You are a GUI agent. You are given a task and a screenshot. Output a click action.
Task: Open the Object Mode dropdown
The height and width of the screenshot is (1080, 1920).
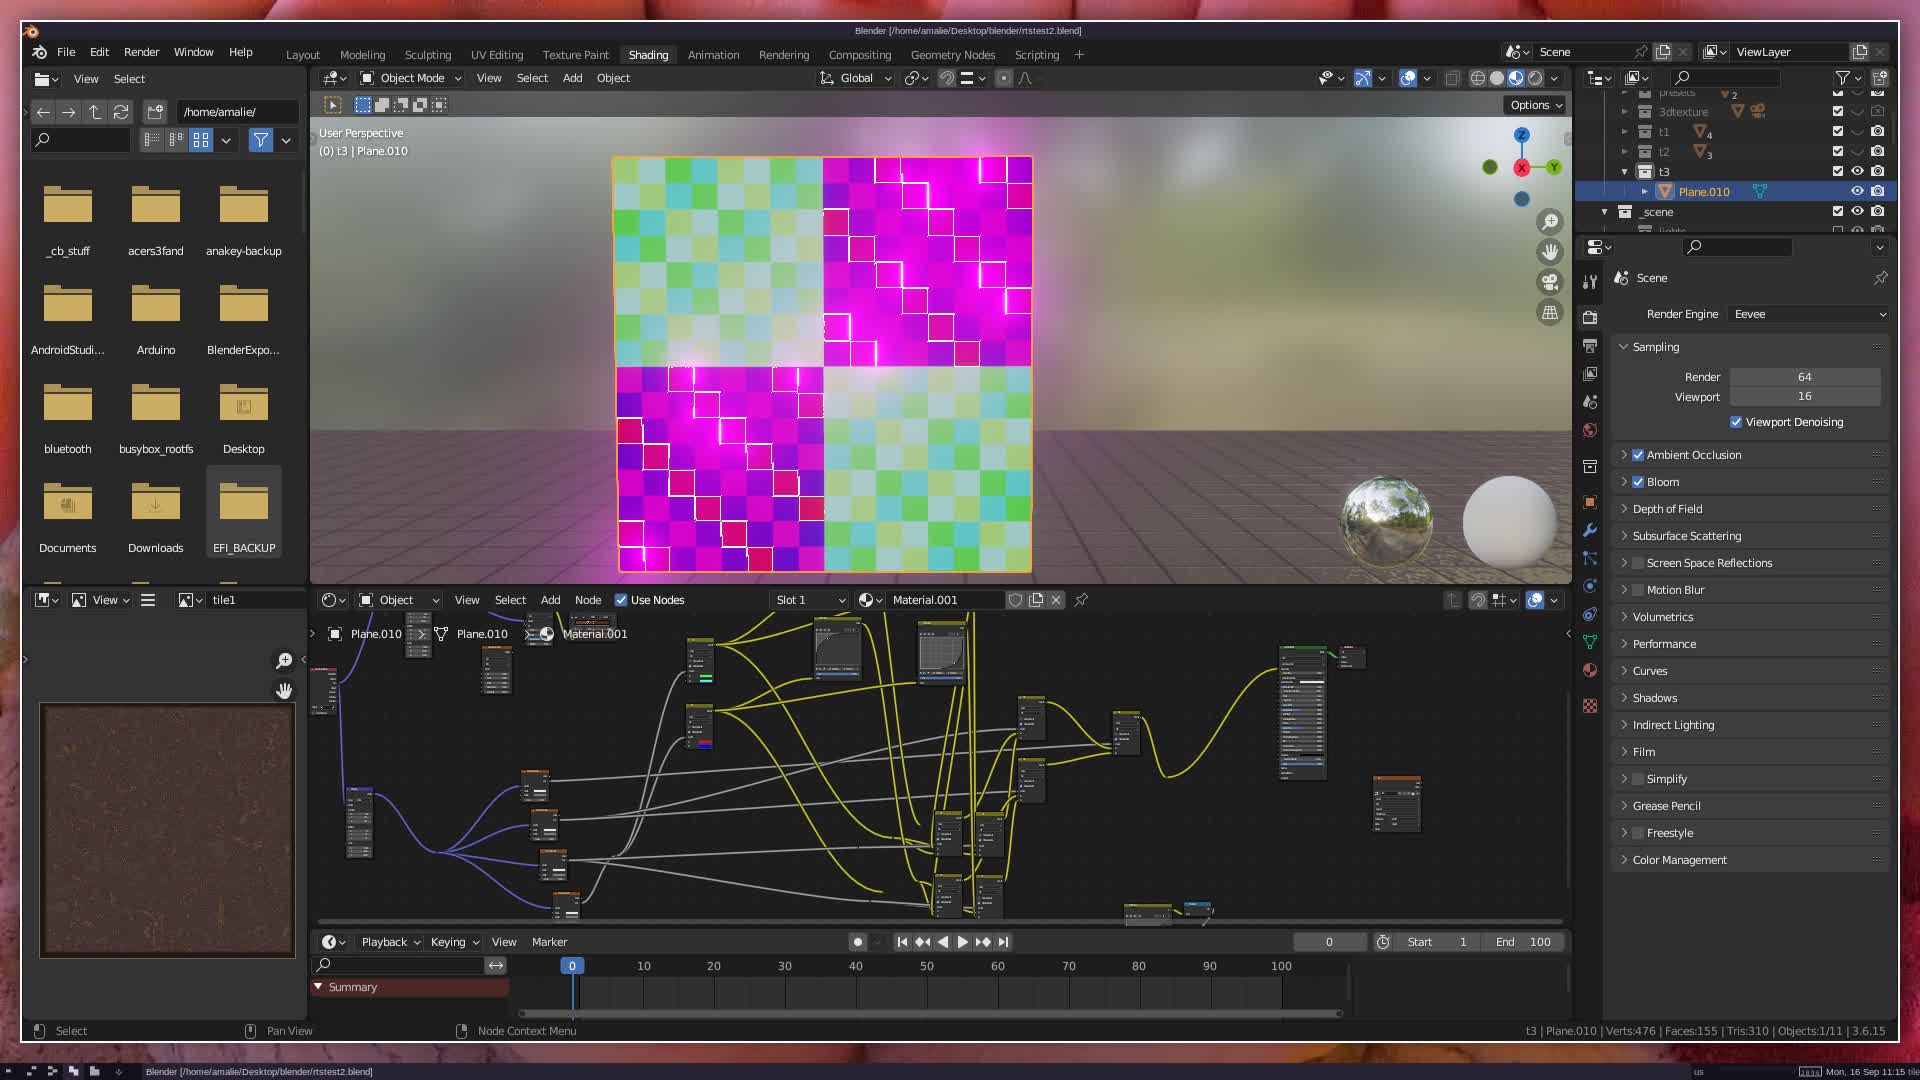(x=411, y=78)
